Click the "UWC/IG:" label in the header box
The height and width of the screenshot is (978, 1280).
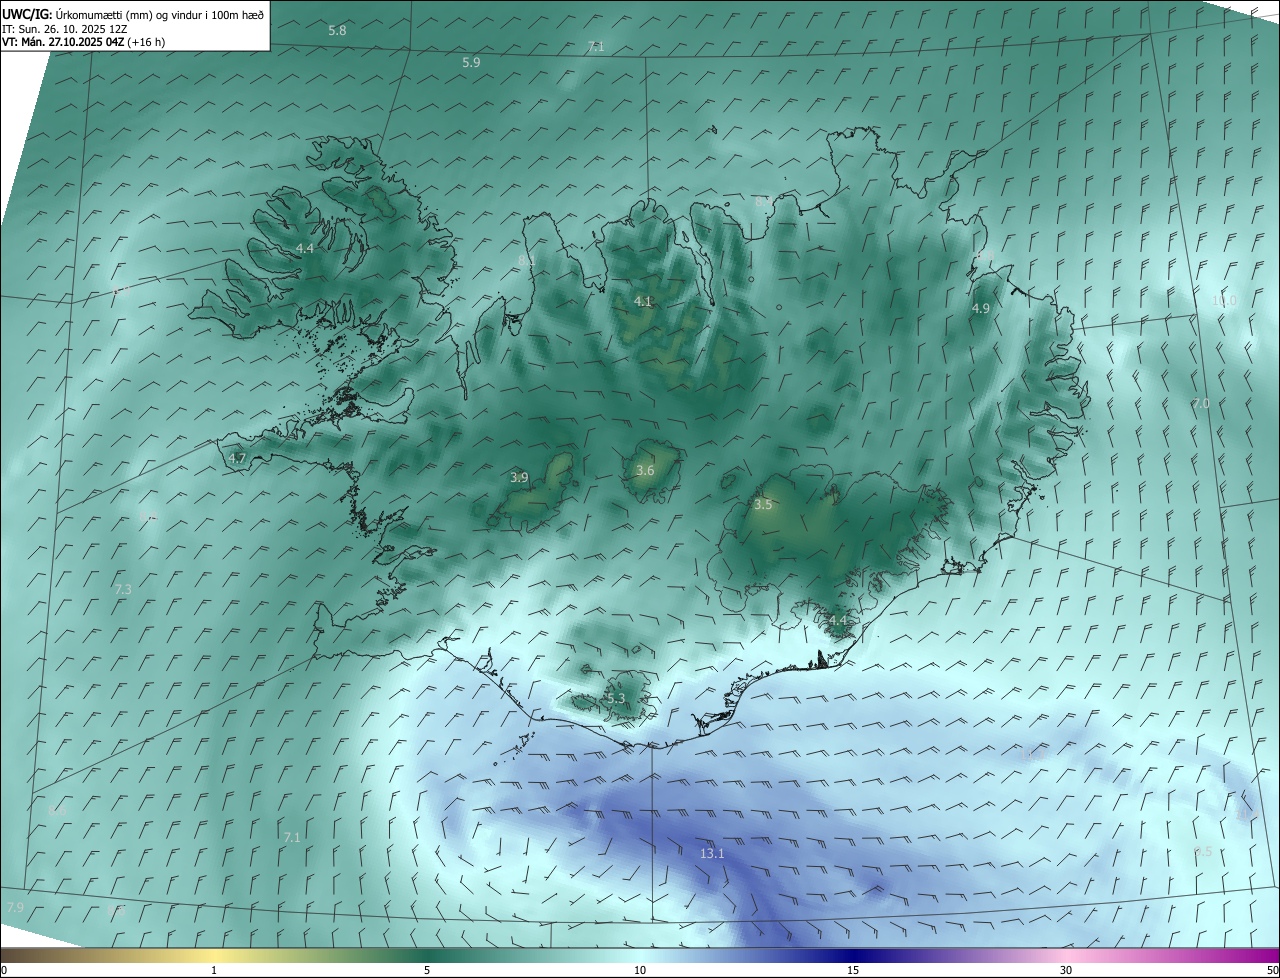(x=27, y=14)
